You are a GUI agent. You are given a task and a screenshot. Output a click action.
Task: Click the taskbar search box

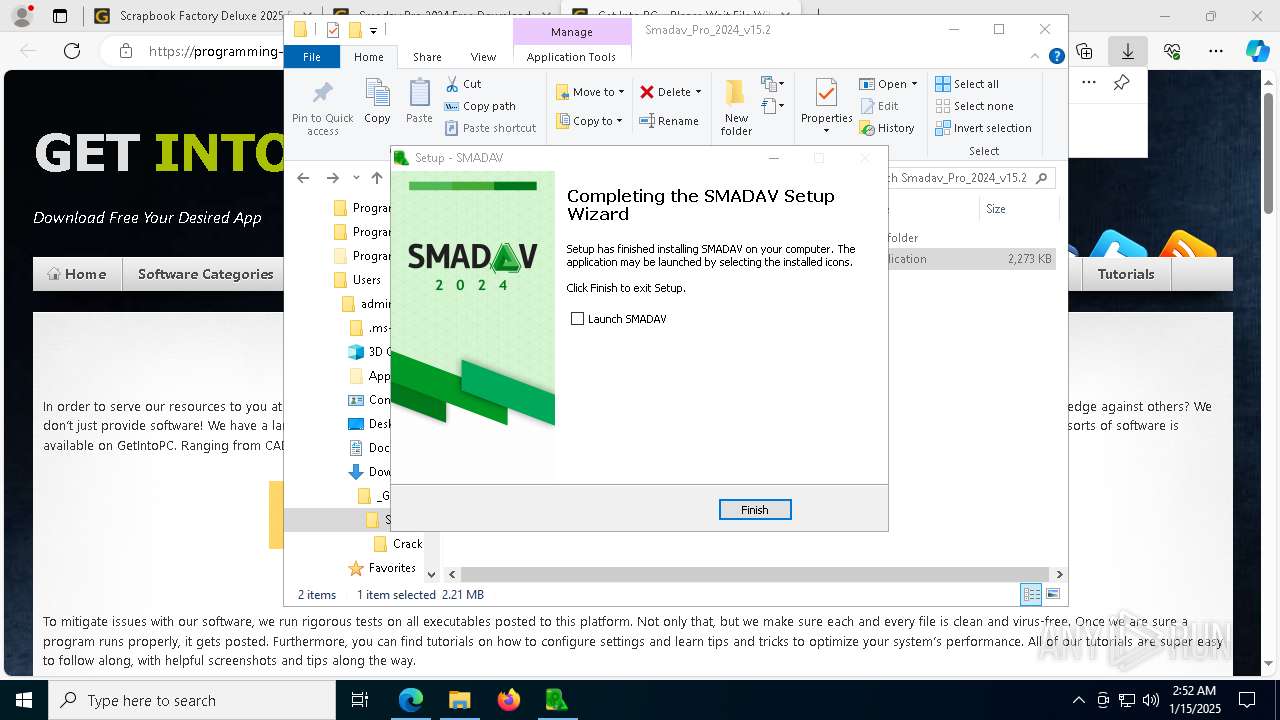click(x=192, y=700)
